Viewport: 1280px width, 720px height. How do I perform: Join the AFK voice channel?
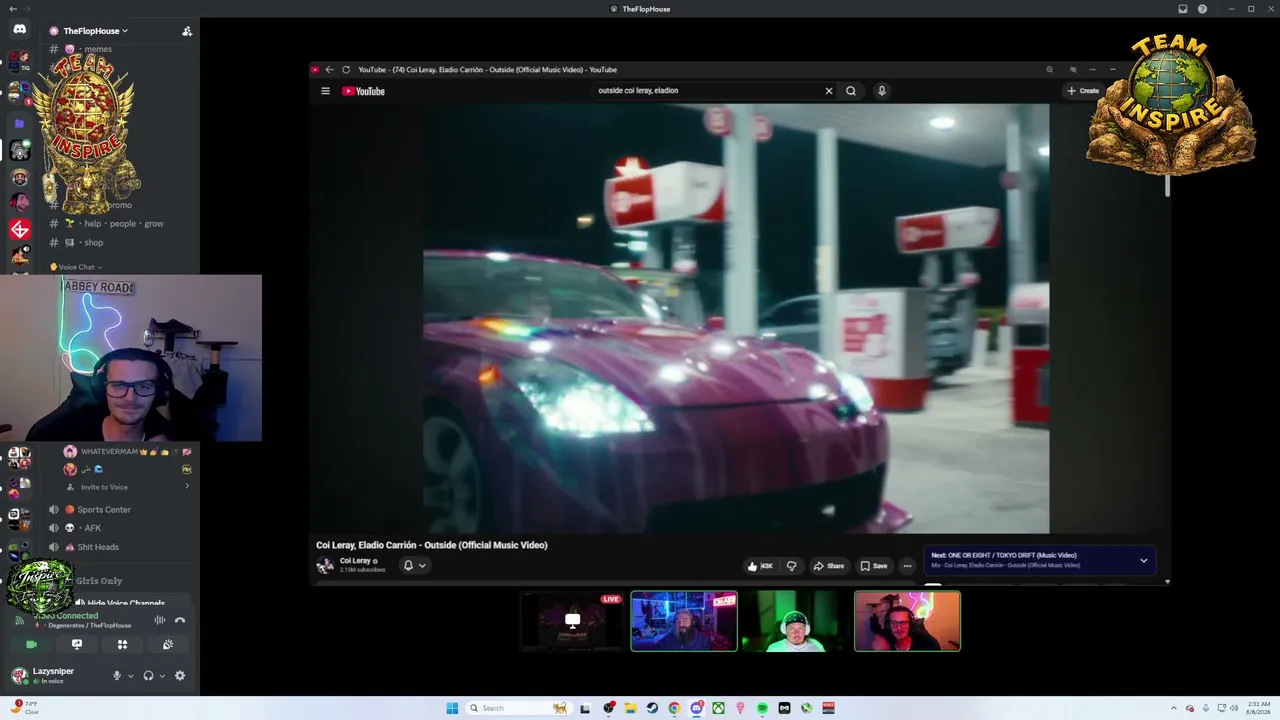tap(93, 528)
